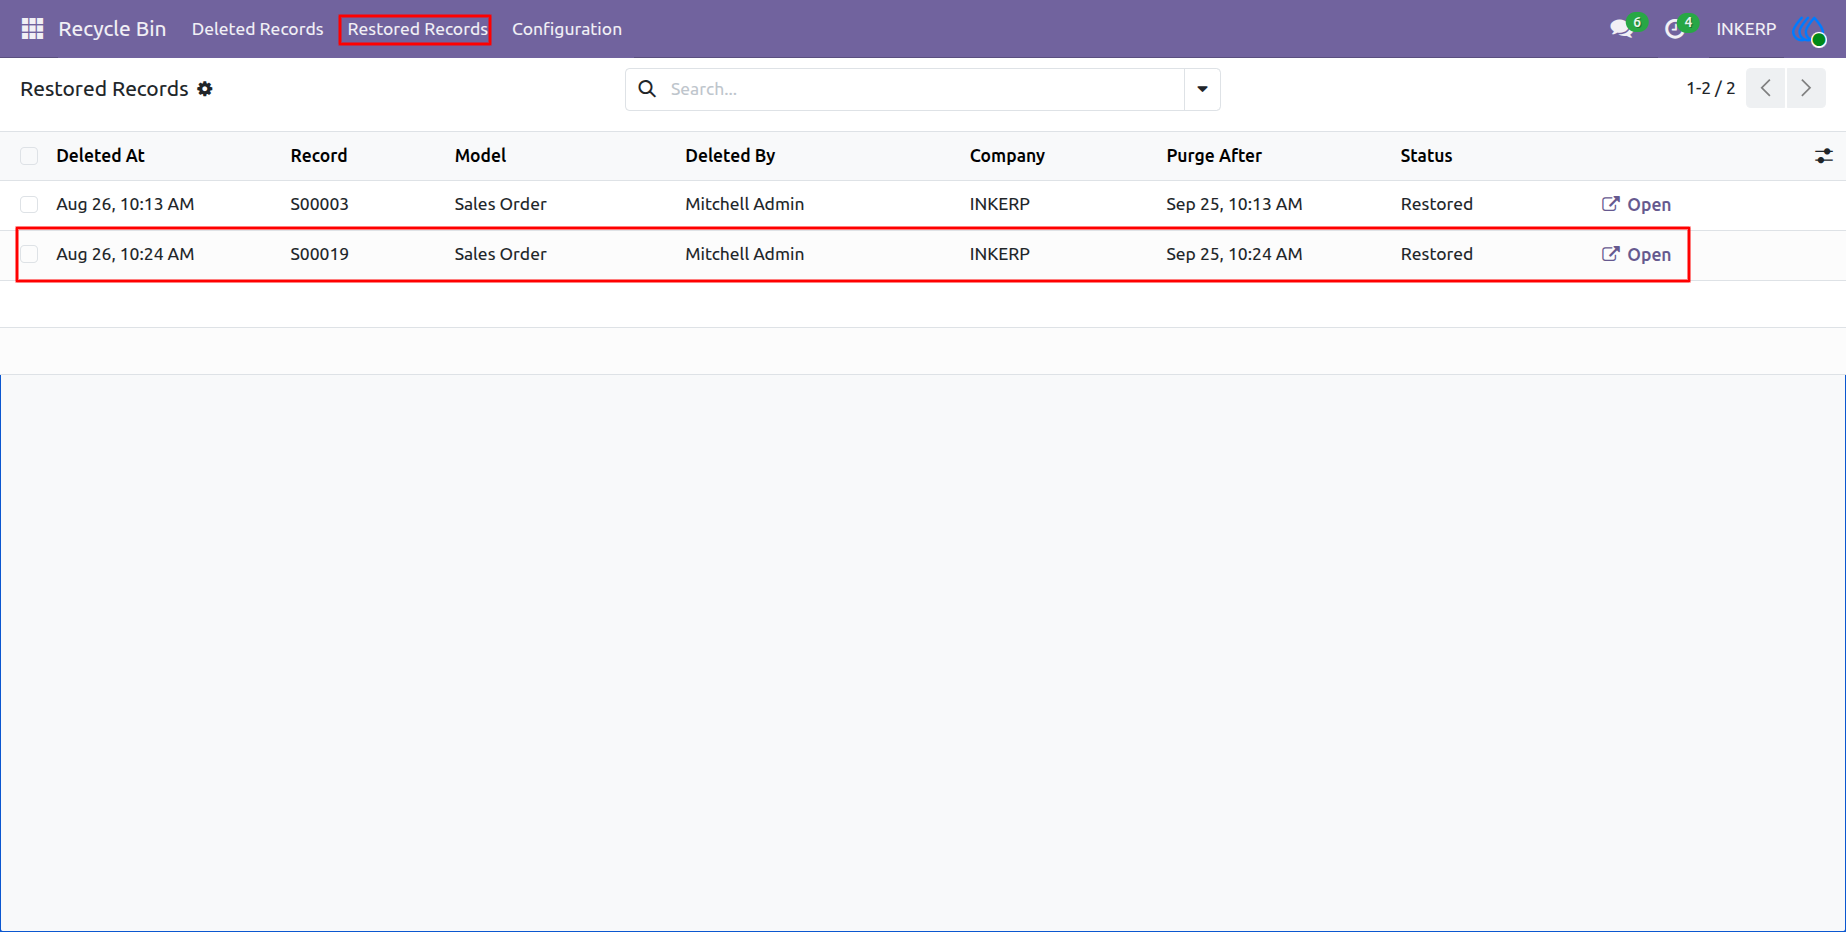Click the Aug 26, 10:13 AM cell
This screenshot has height=932, width=1846.
[125, 204]
